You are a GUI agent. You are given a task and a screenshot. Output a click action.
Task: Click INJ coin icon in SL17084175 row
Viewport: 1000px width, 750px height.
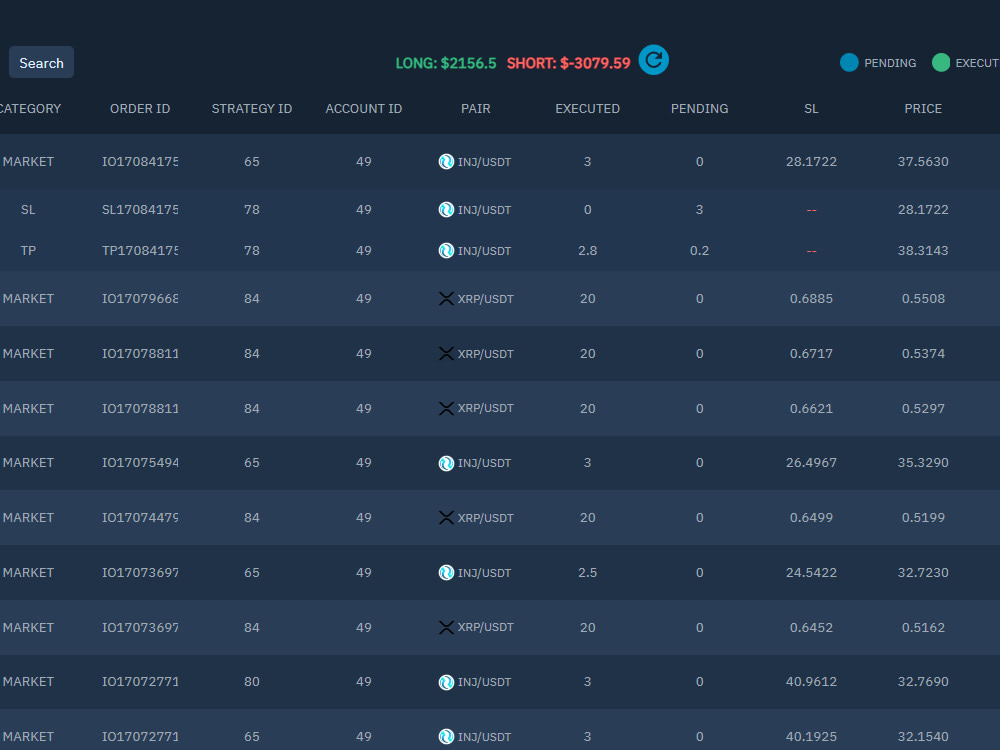pyautogui.click(x=446, y=209)
